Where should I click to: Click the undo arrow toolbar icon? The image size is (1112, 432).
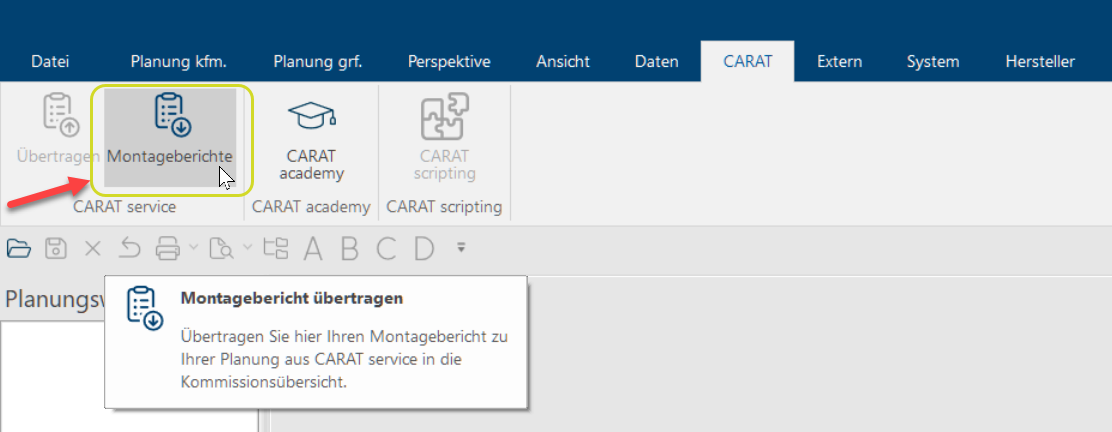129,248
